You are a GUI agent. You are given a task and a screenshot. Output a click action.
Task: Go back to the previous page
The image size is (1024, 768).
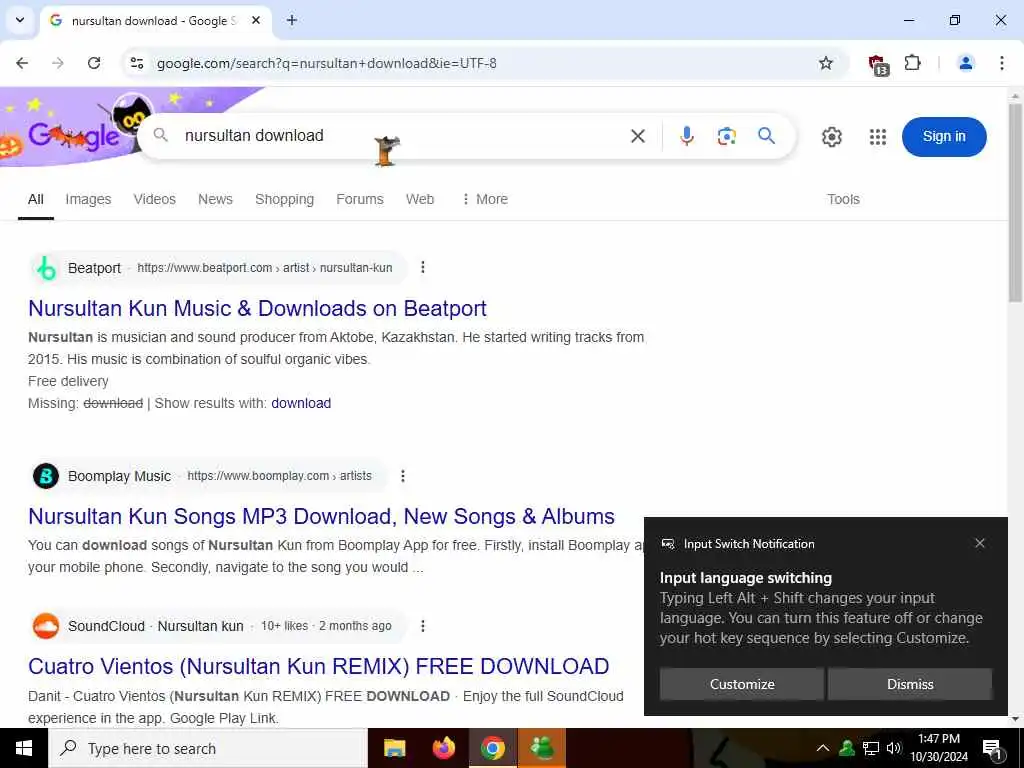coord(22,63)
